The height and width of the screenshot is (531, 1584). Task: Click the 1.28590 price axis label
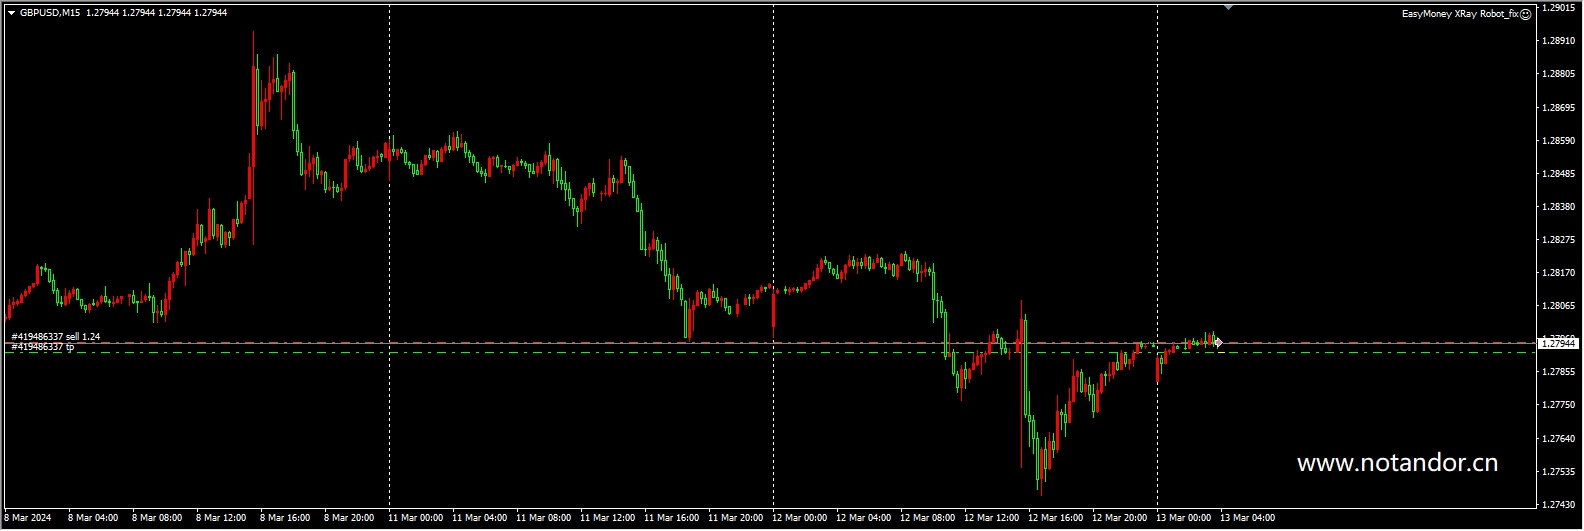click(x=1560, y=140)
